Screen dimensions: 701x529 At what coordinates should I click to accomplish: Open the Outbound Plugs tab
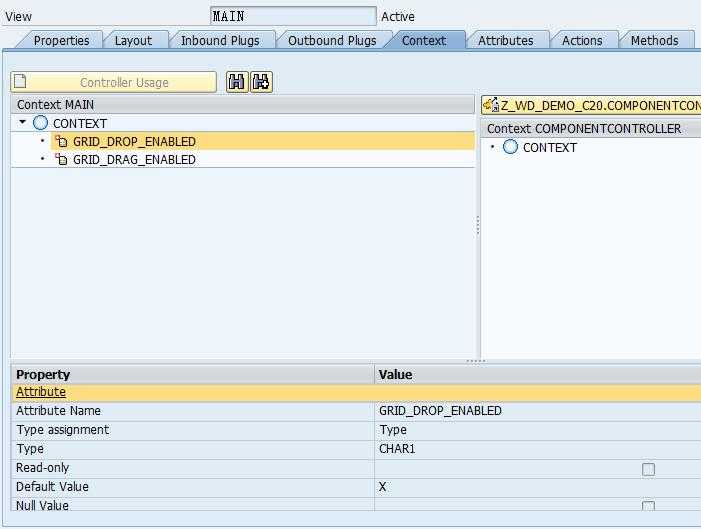332,40
